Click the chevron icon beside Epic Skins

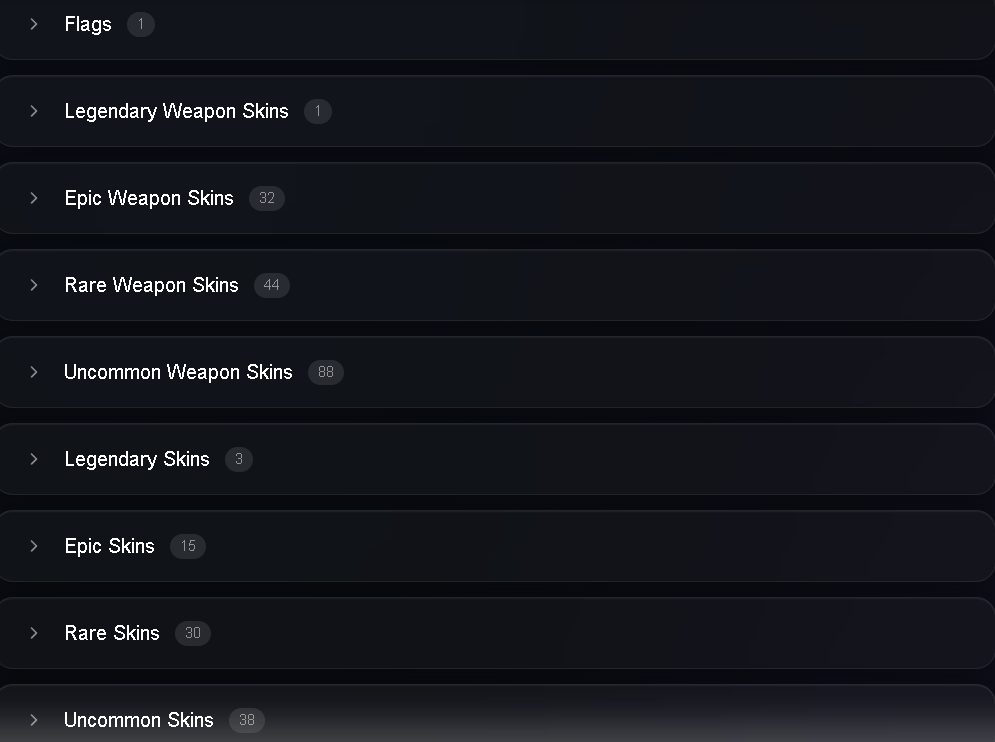34,546
